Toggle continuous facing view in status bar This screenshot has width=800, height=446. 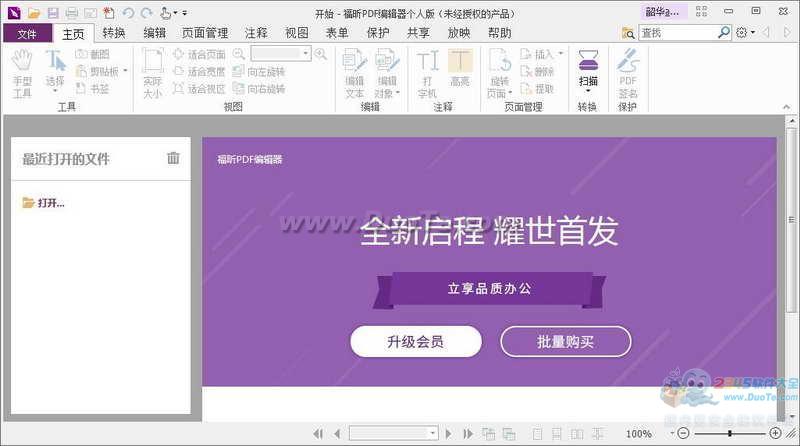click(x=597, y=434)
